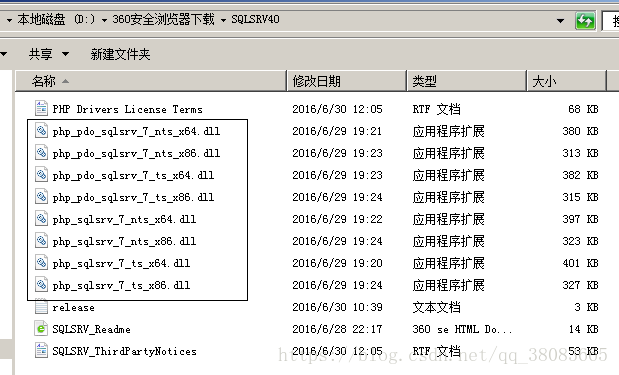This screenshot has height=375, width=619.
Task: Click the php_pdo_sqlsrv_7_nts_x64.dll file icon
Action: [x=41, y=130]
